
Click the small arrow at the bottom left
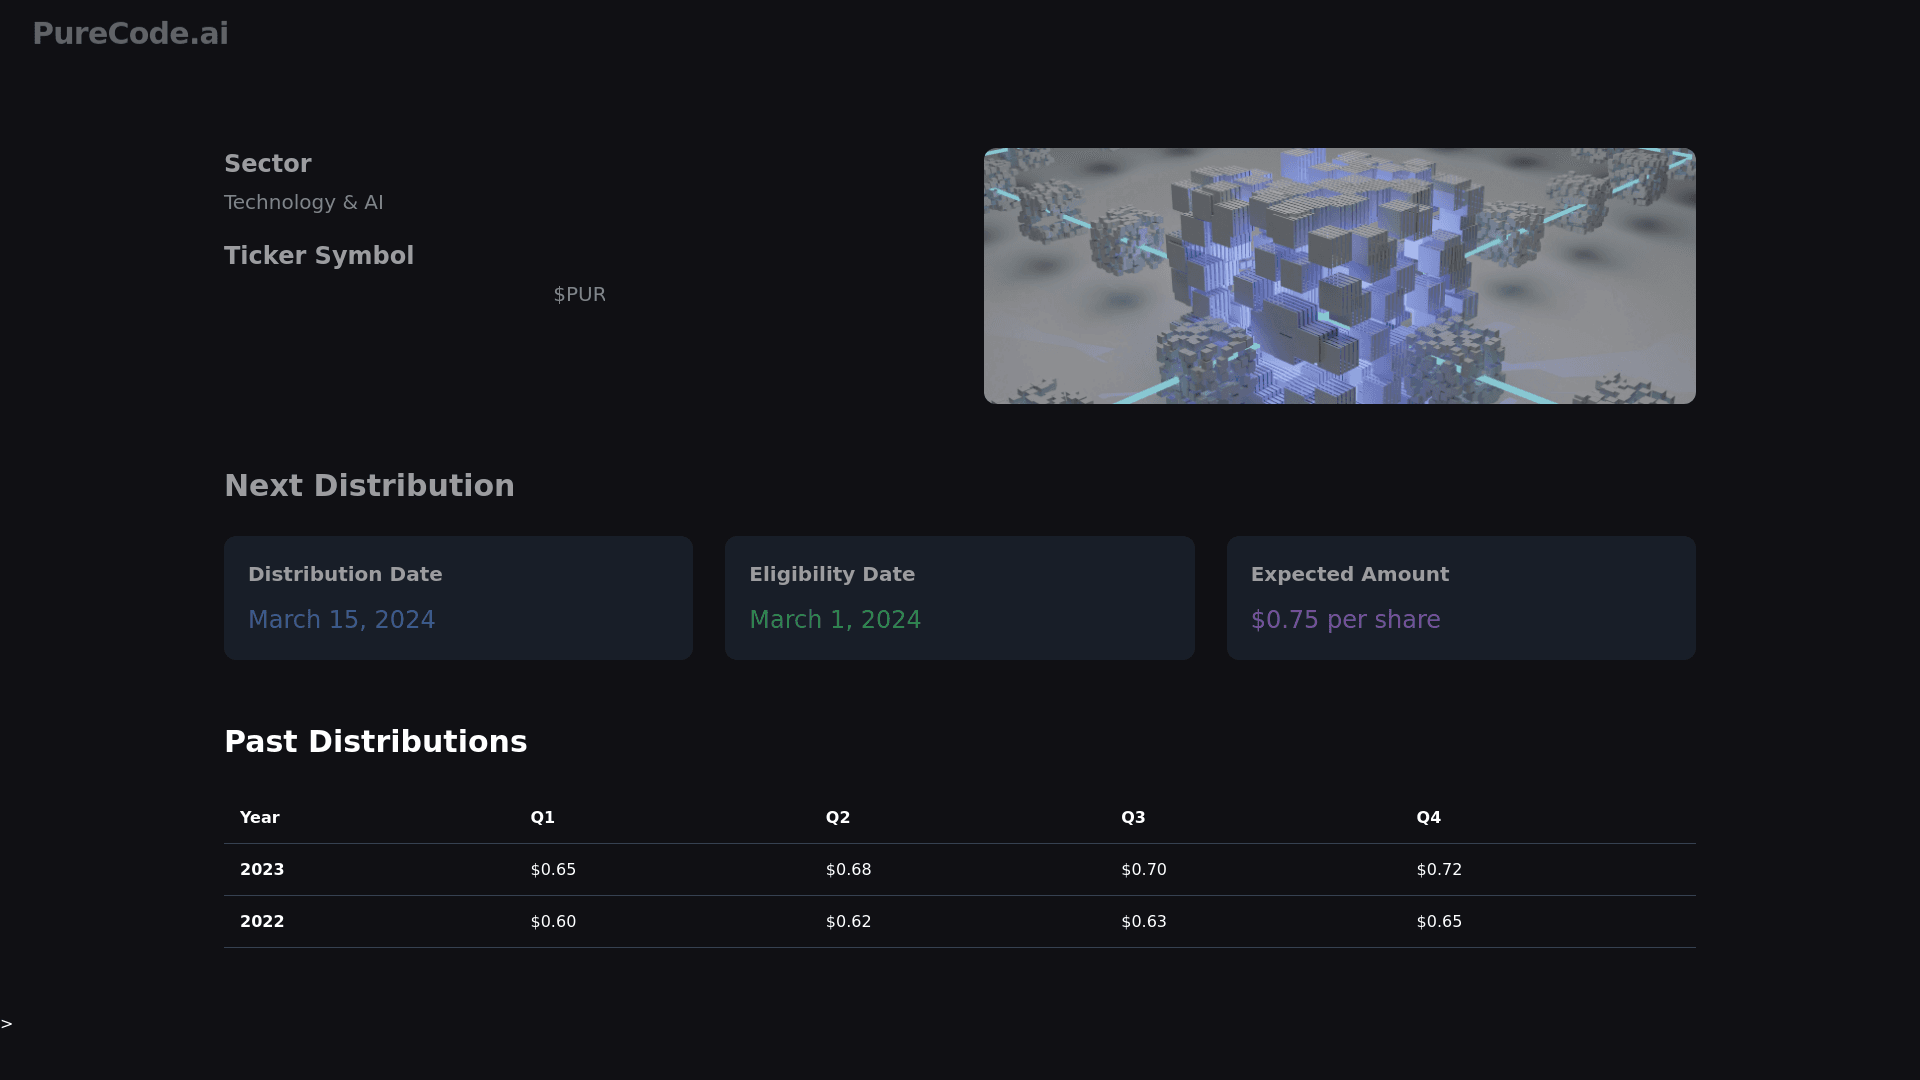(7, 1024)
